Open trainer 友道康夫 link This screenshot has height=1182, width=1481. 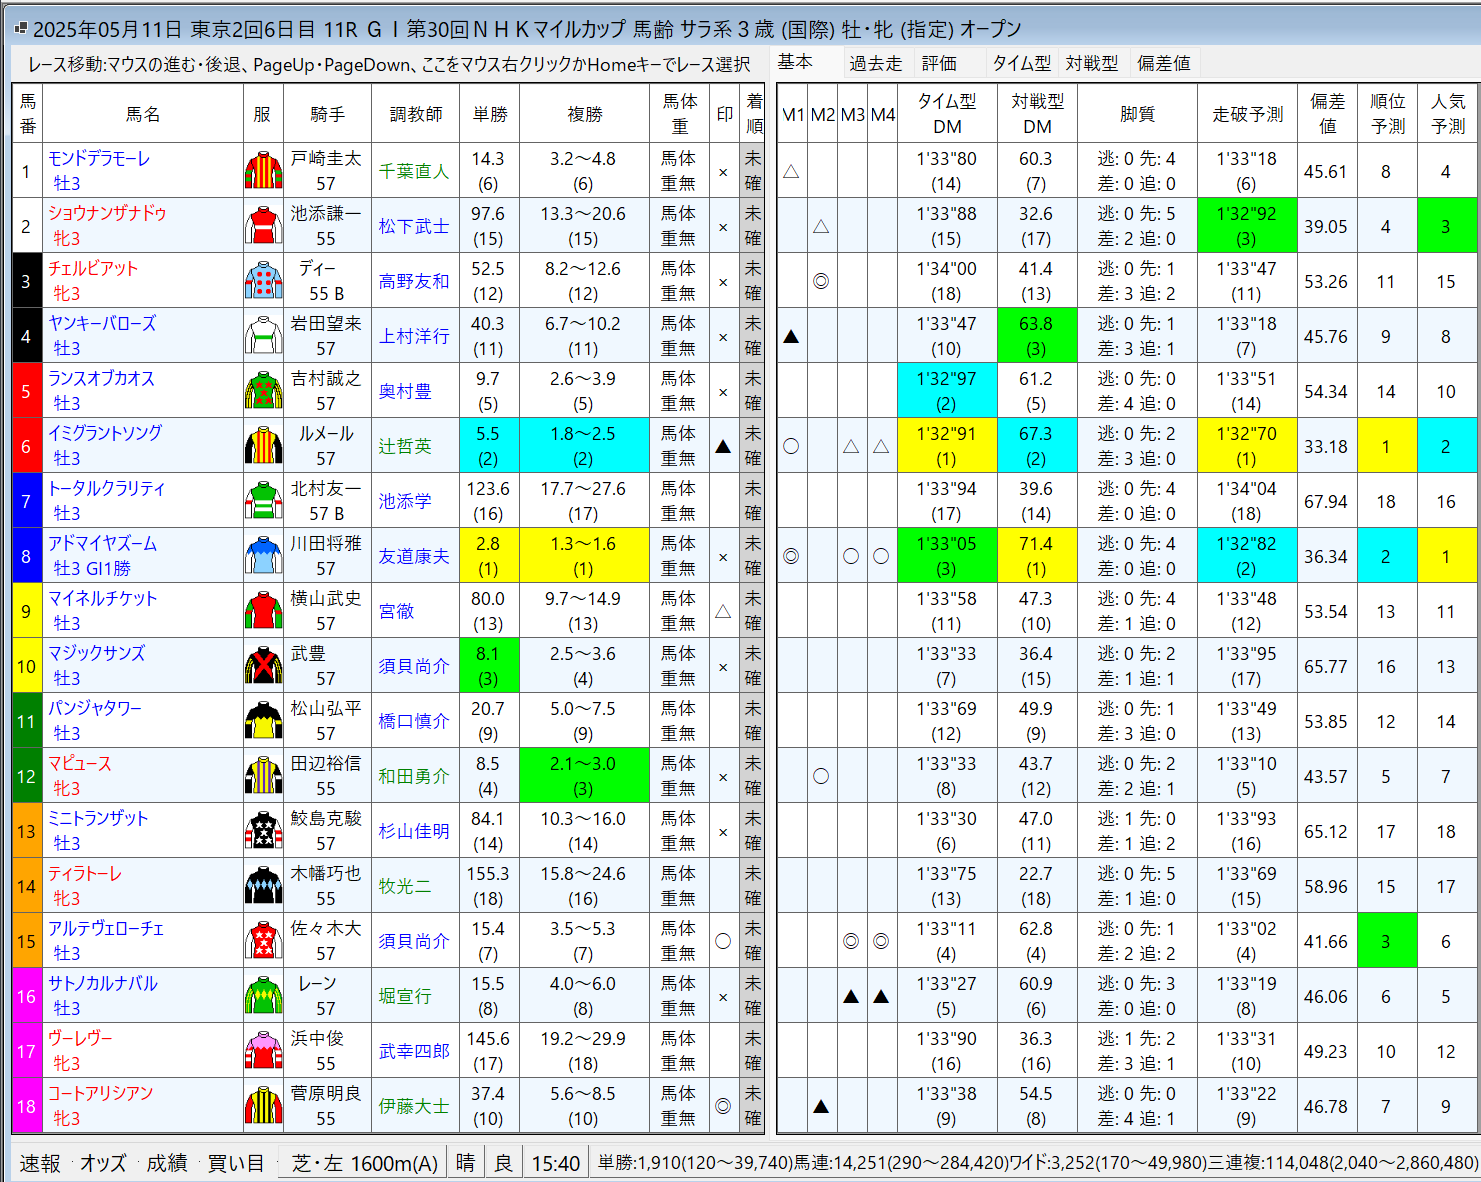pyautogui.click(x=414, y=556)
